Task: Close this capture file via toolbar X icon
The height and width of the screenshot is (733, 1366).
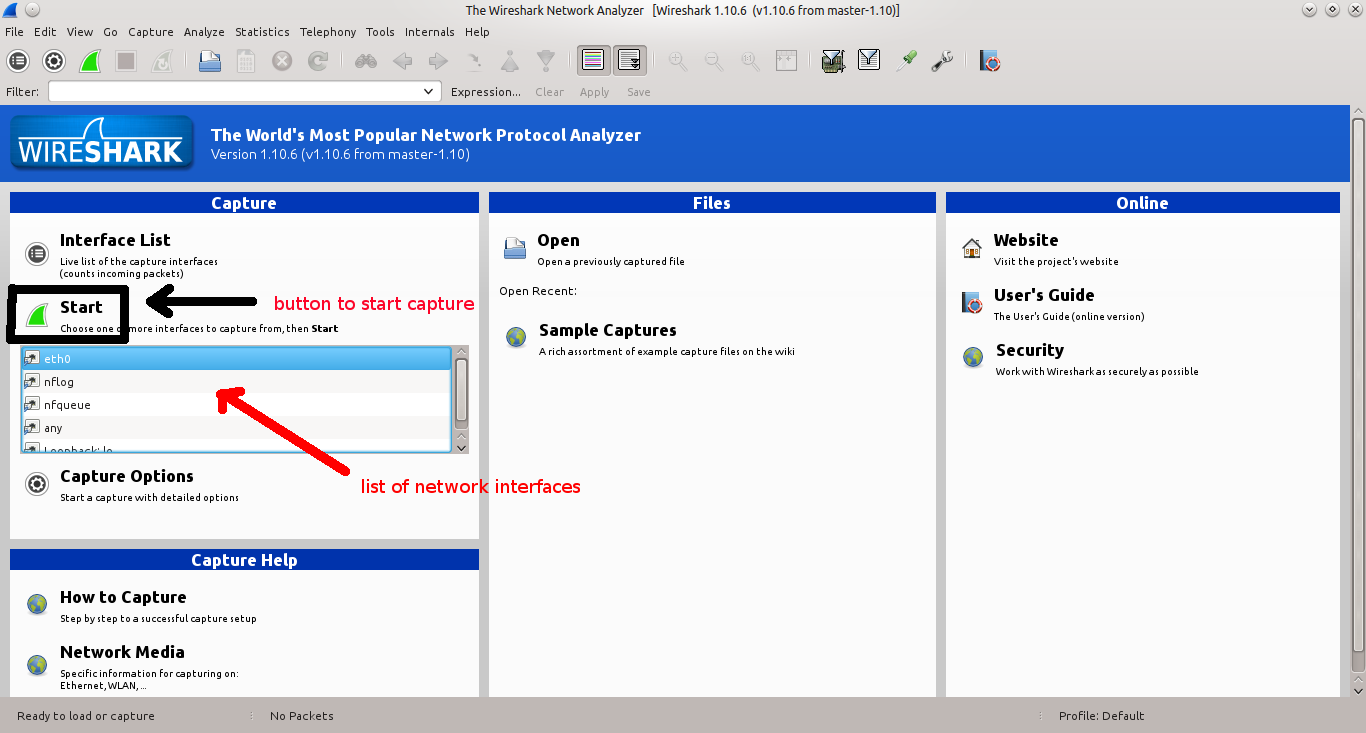Action: [282, 61]
